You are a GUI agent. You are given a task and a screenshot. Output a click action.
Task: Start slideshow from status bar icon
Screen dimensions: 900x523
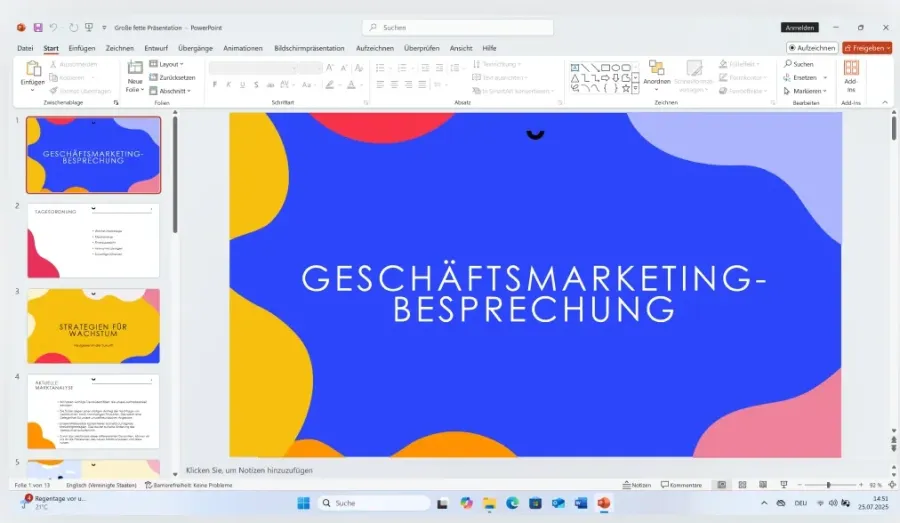[783, 485]
